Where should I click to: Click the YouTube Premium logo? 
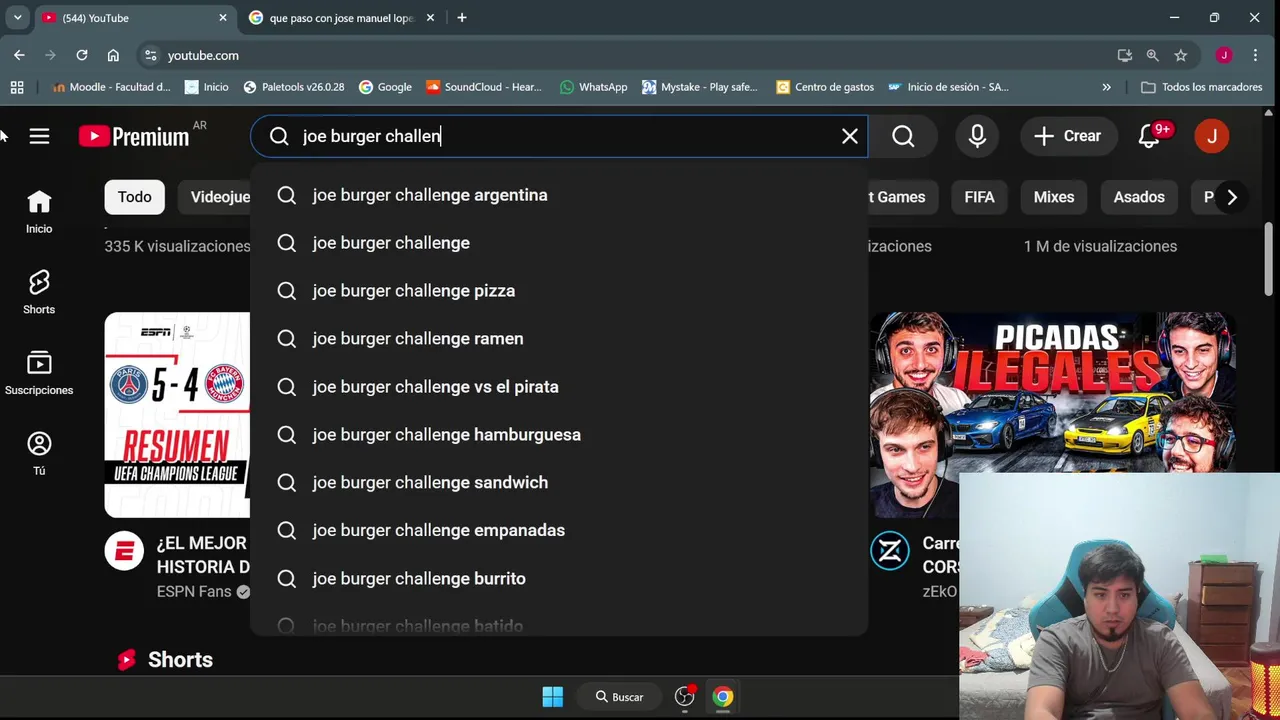134,136
